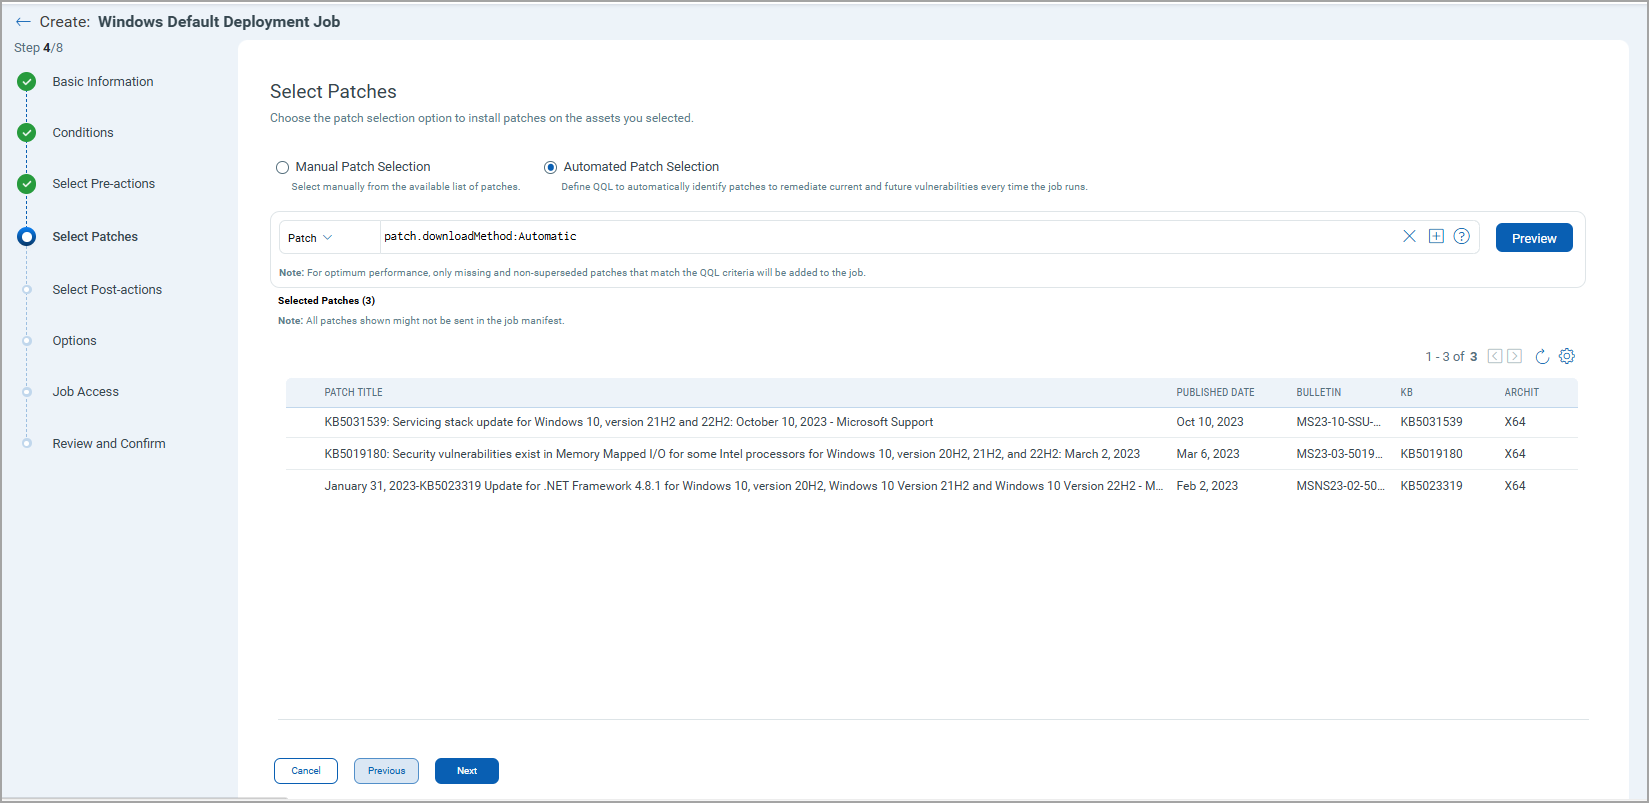Click Select Pre-actions green check icon
Viewport: 1649px width, 803px height.
click(x=27, y=184)
